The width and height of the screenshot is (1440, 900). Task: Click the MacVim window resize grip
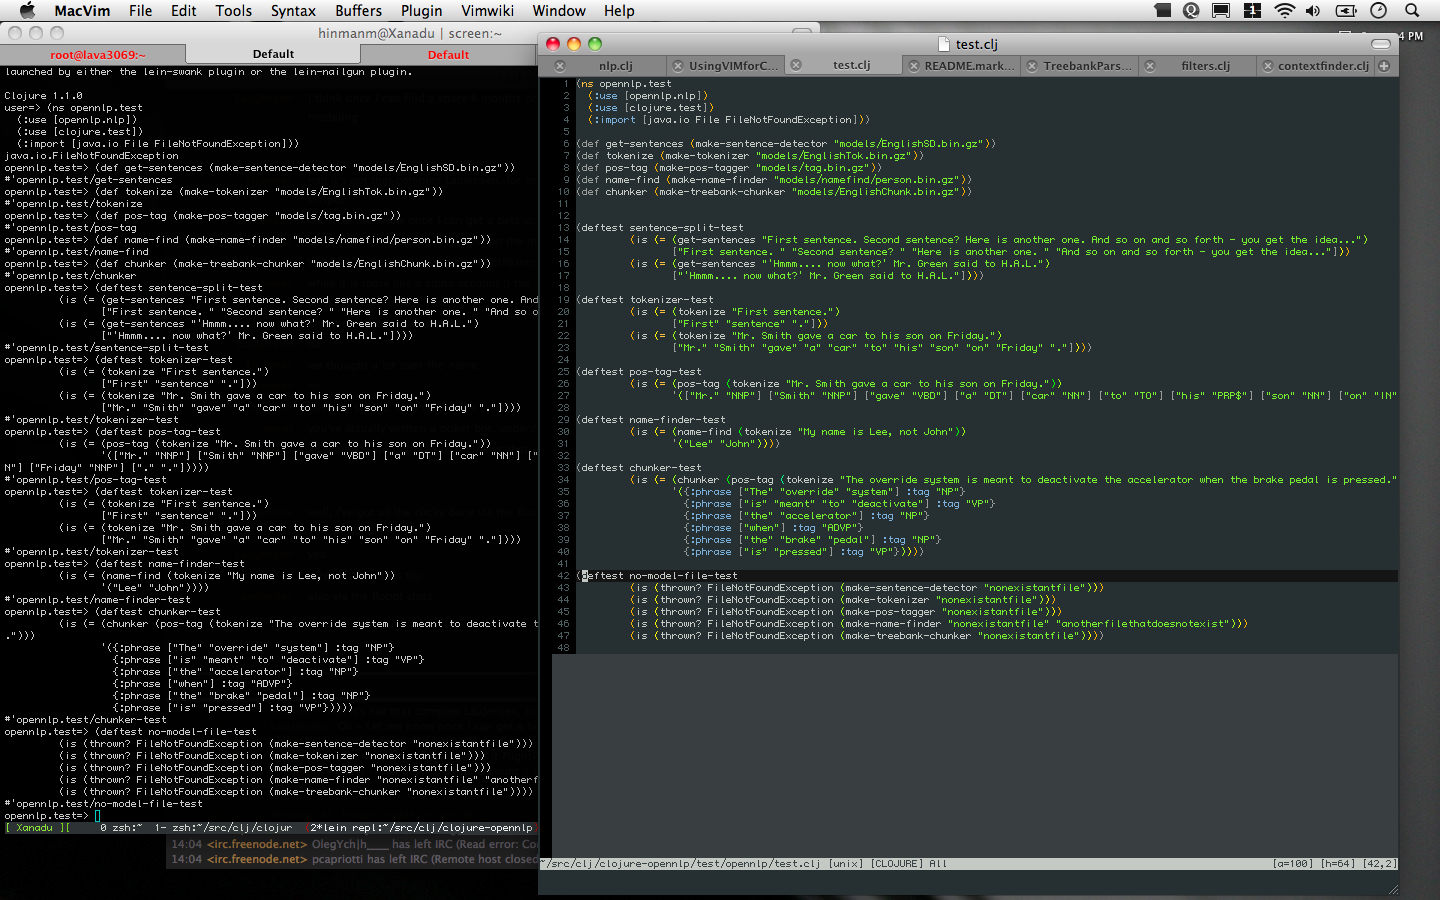(1392, 889)
